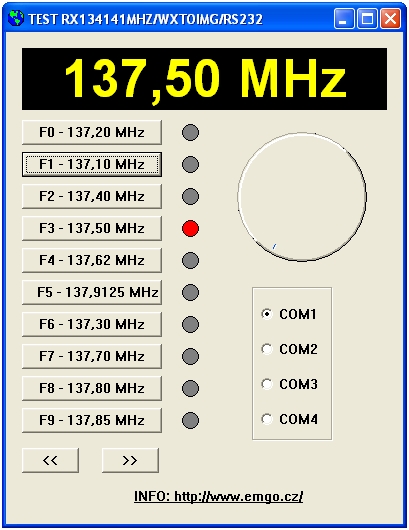Step frequency up with >> button
Screen dimensions: 409x530
click(130, 460)
